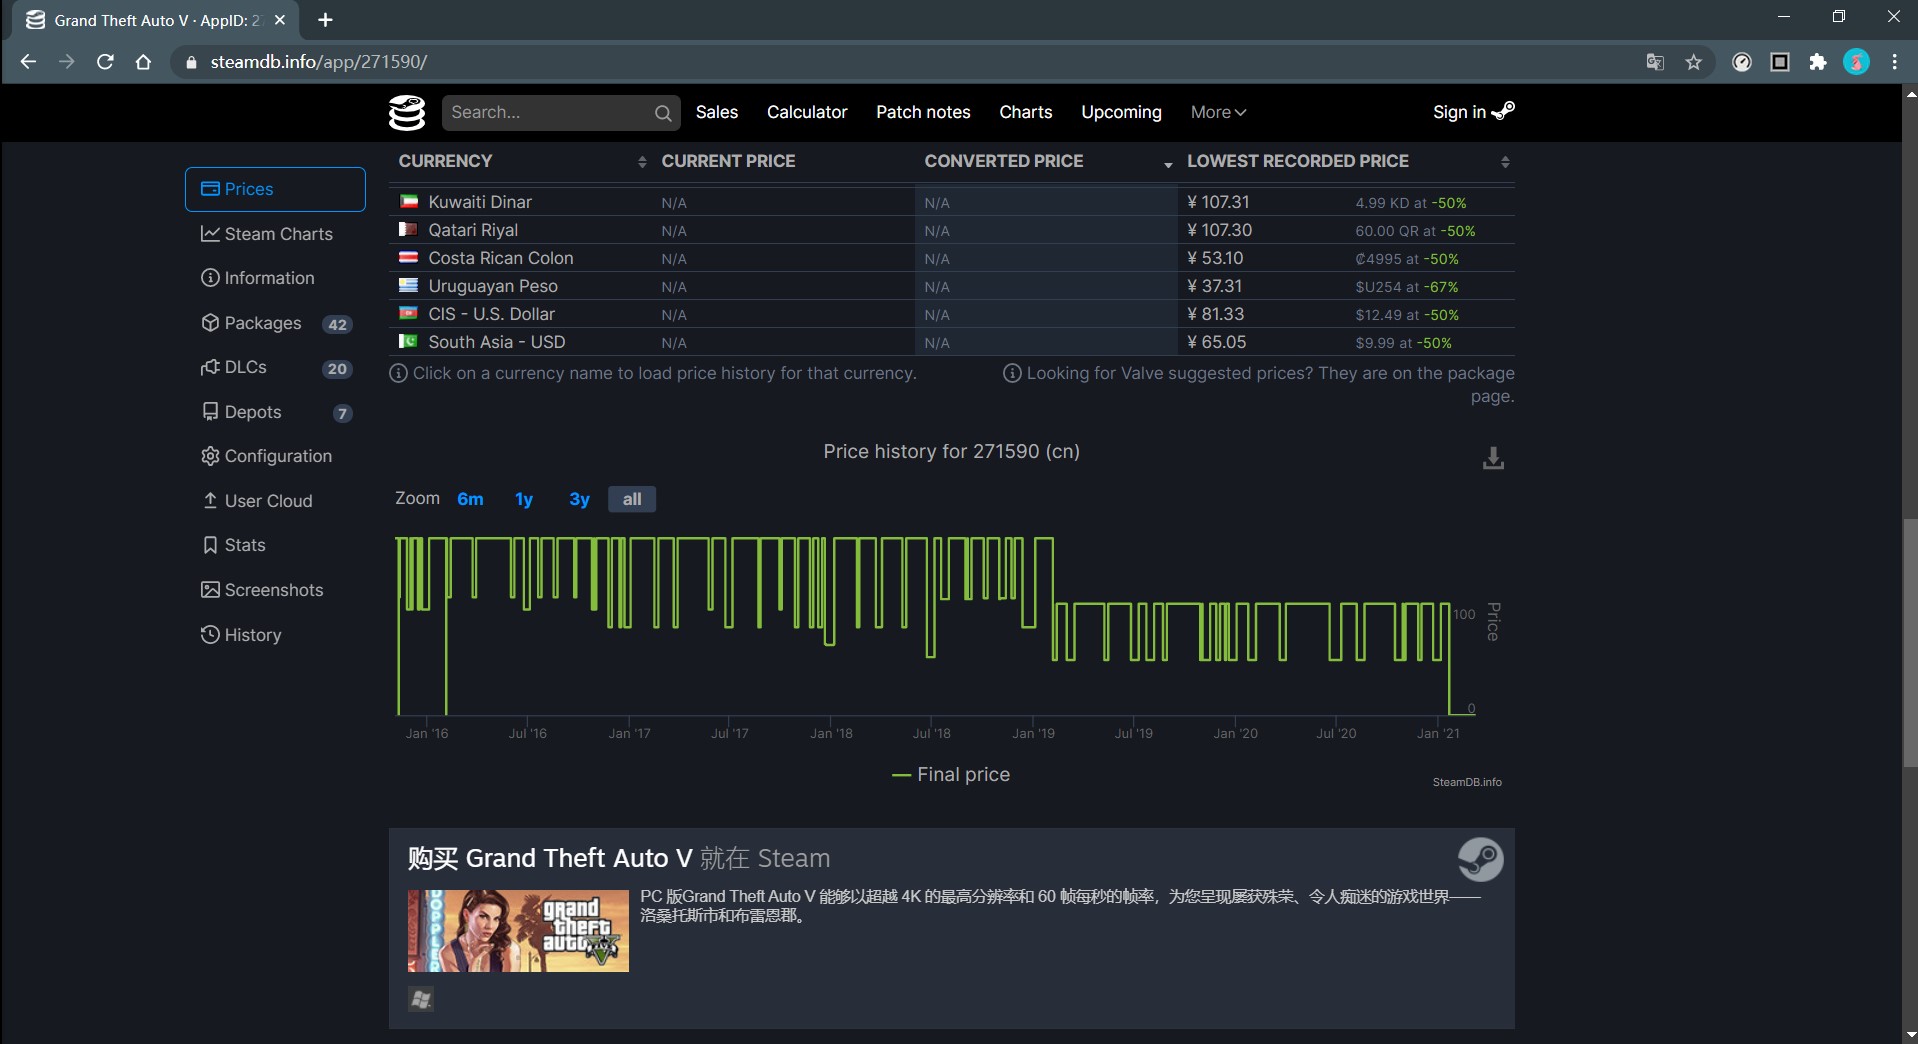
Task: Open the Sales page
Action: 717,112
